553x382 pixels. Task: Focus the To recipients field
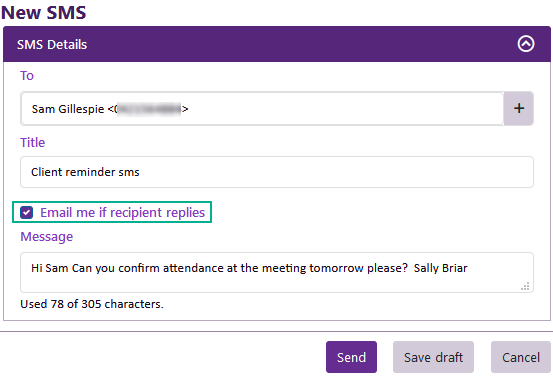(x=262, y=108)
